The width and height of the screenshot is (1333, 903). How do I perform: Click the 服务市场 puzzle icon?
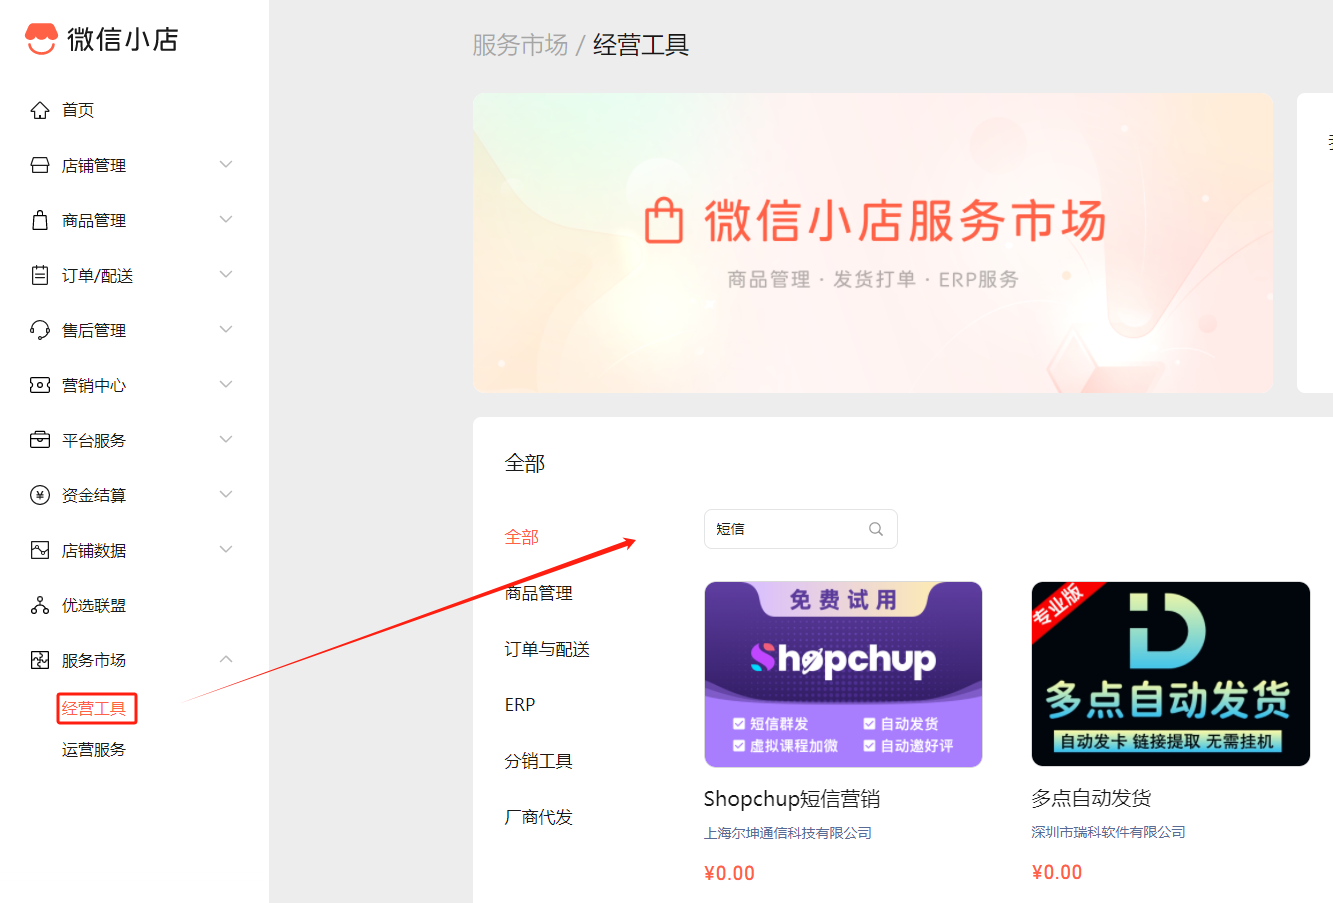pyautogui.click(x=40, y=660)
